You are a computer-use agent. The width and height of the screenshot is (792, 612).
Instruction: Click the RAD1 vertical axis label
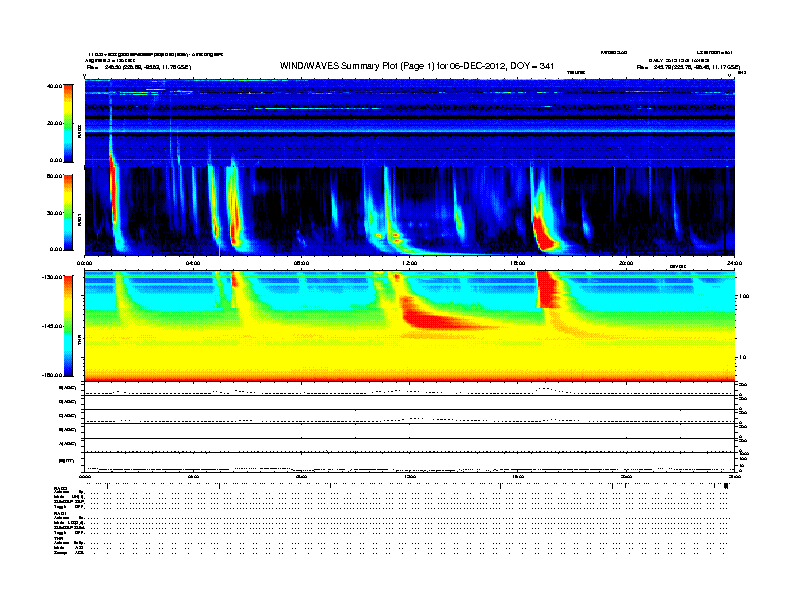pyautogui.click(x=79, y=219)
